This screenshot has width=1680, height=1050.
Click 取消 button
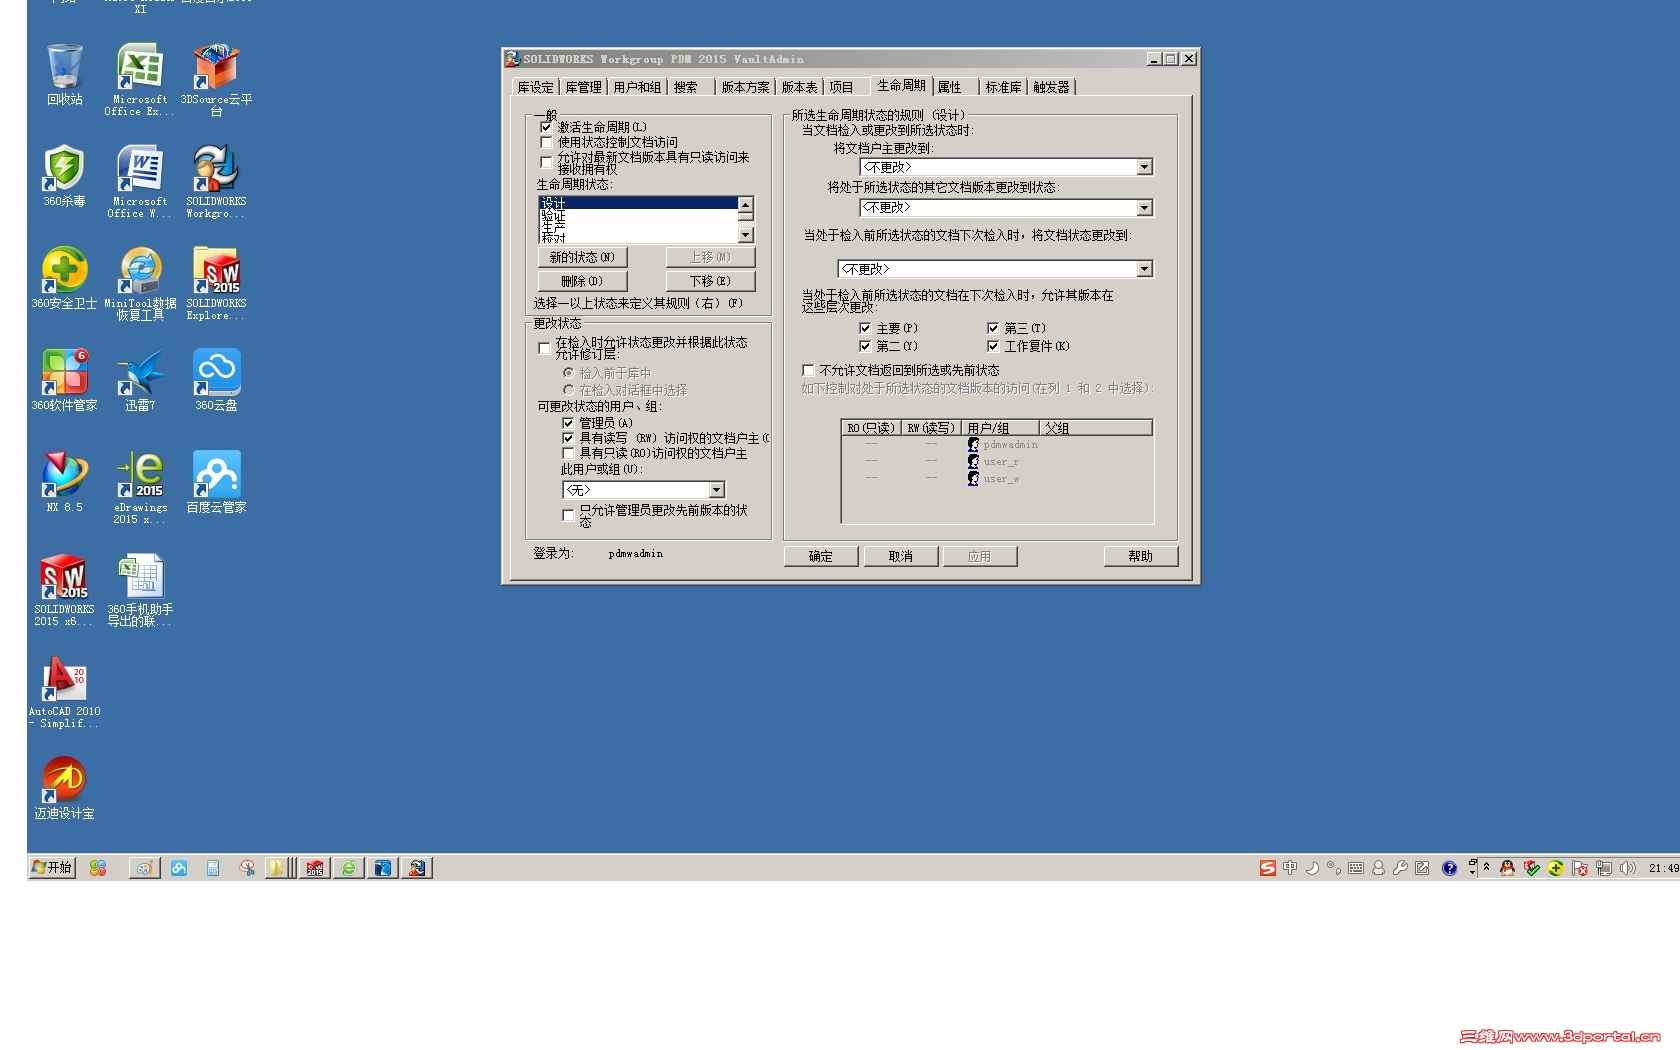[901, 556]
